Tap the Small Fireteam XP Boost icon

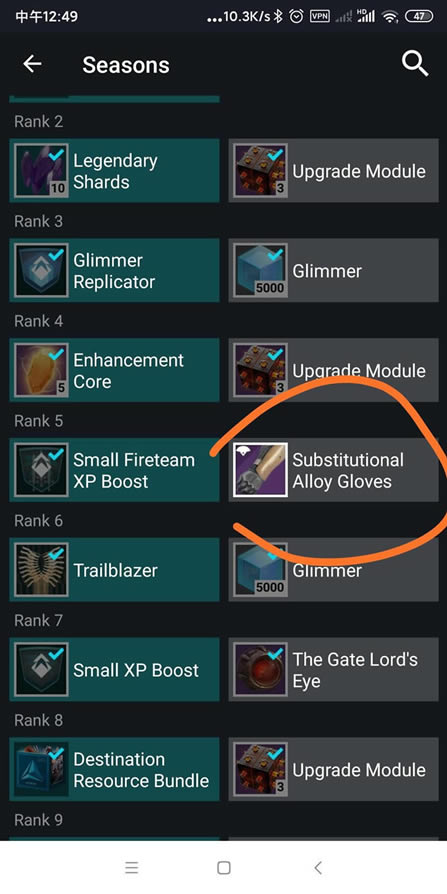pos(41,470)
